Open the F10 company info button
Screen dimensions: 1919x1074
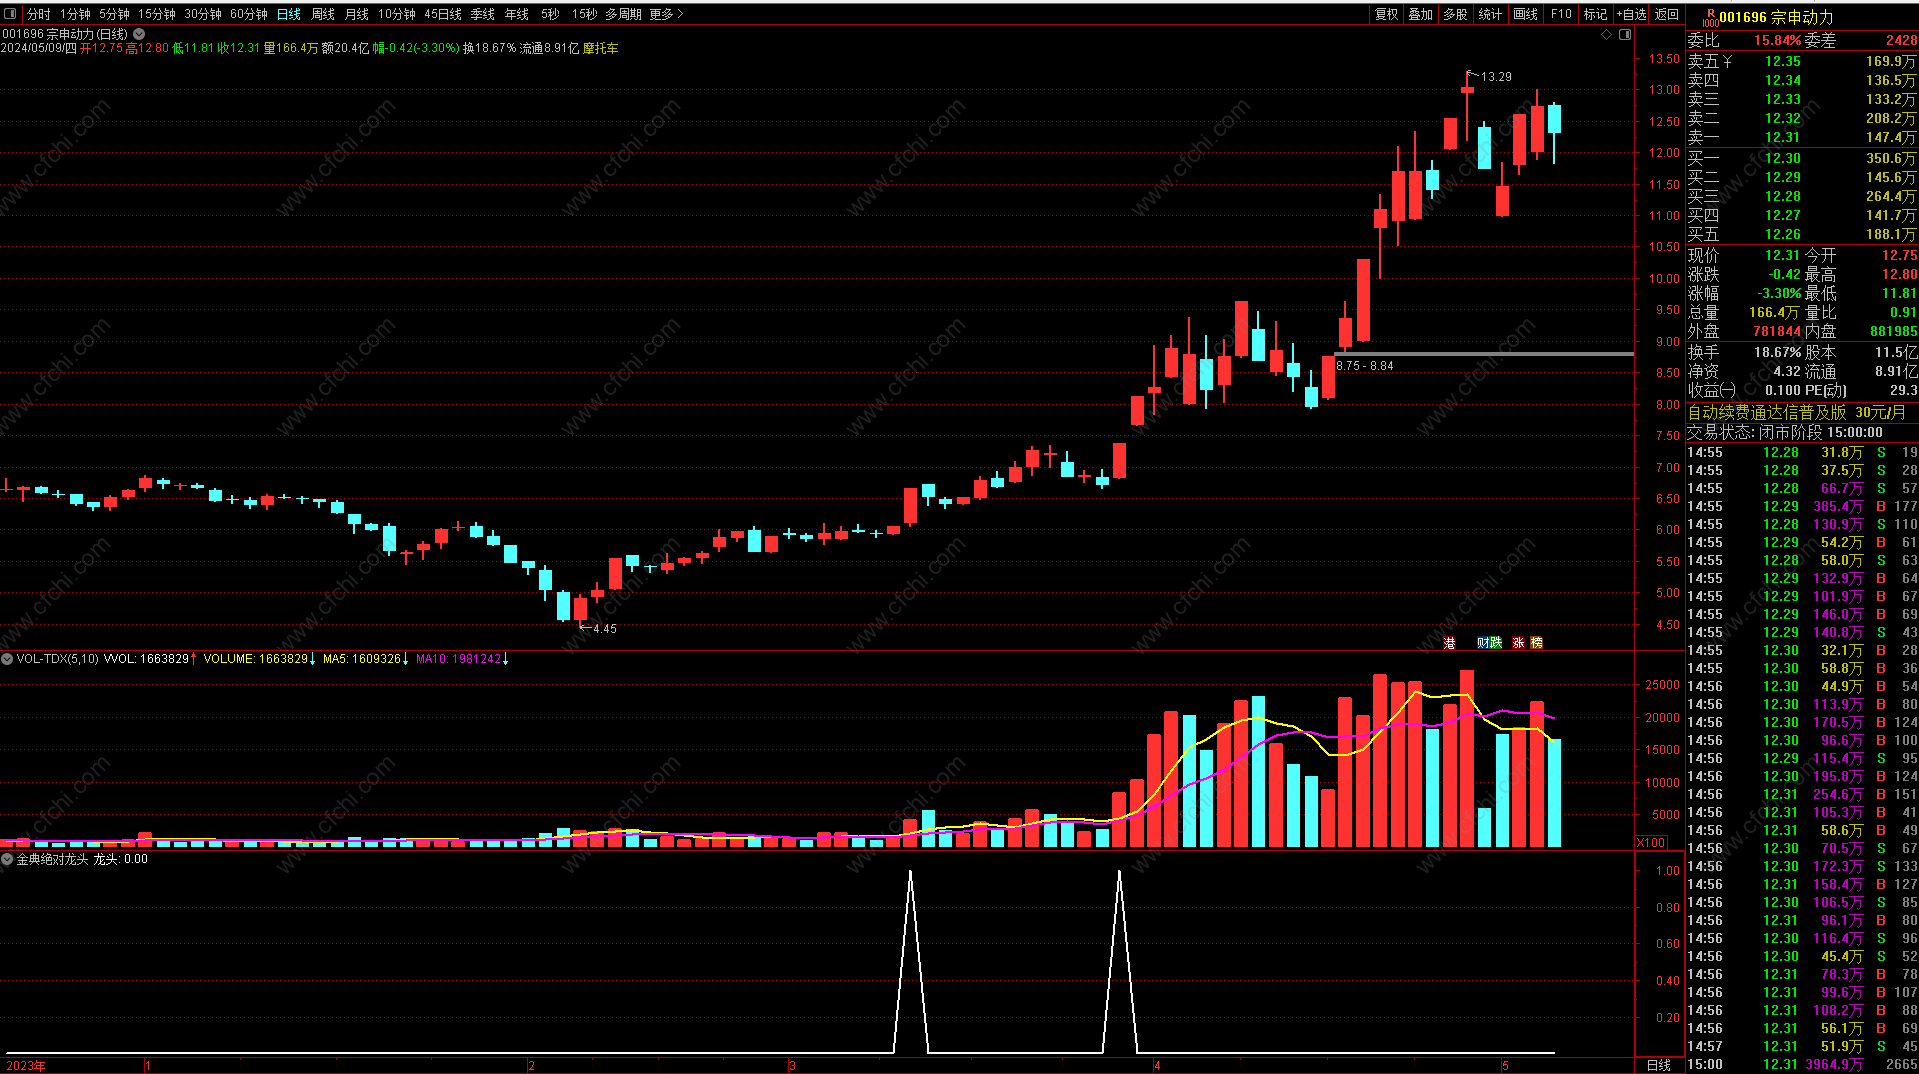coord(1561,14)
